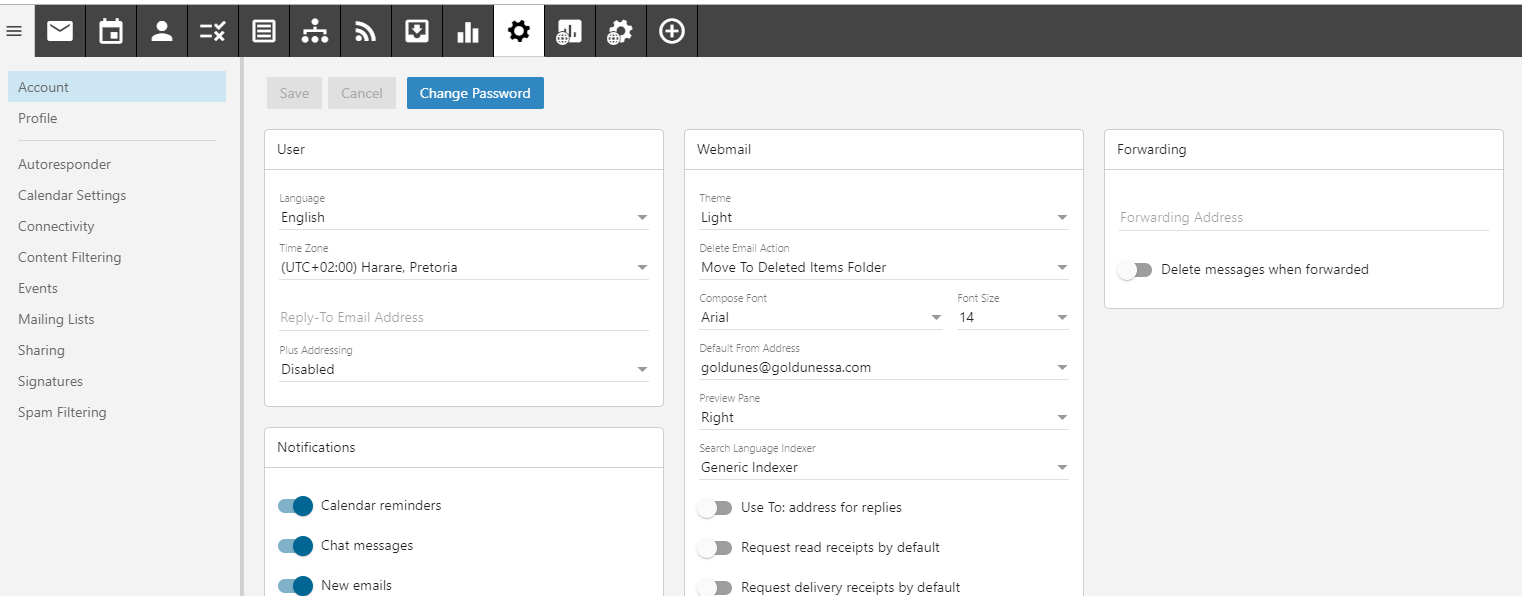Screen dimensions: 1522x596
Task: Open the hamburger menu
Action: [14, 31]
